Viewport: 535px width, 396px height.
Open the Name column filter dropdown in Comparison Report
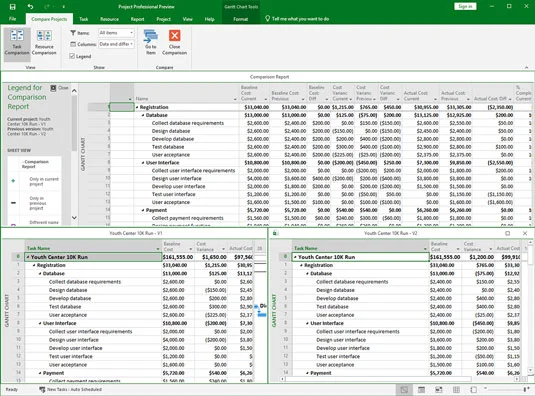coord(235,99)
